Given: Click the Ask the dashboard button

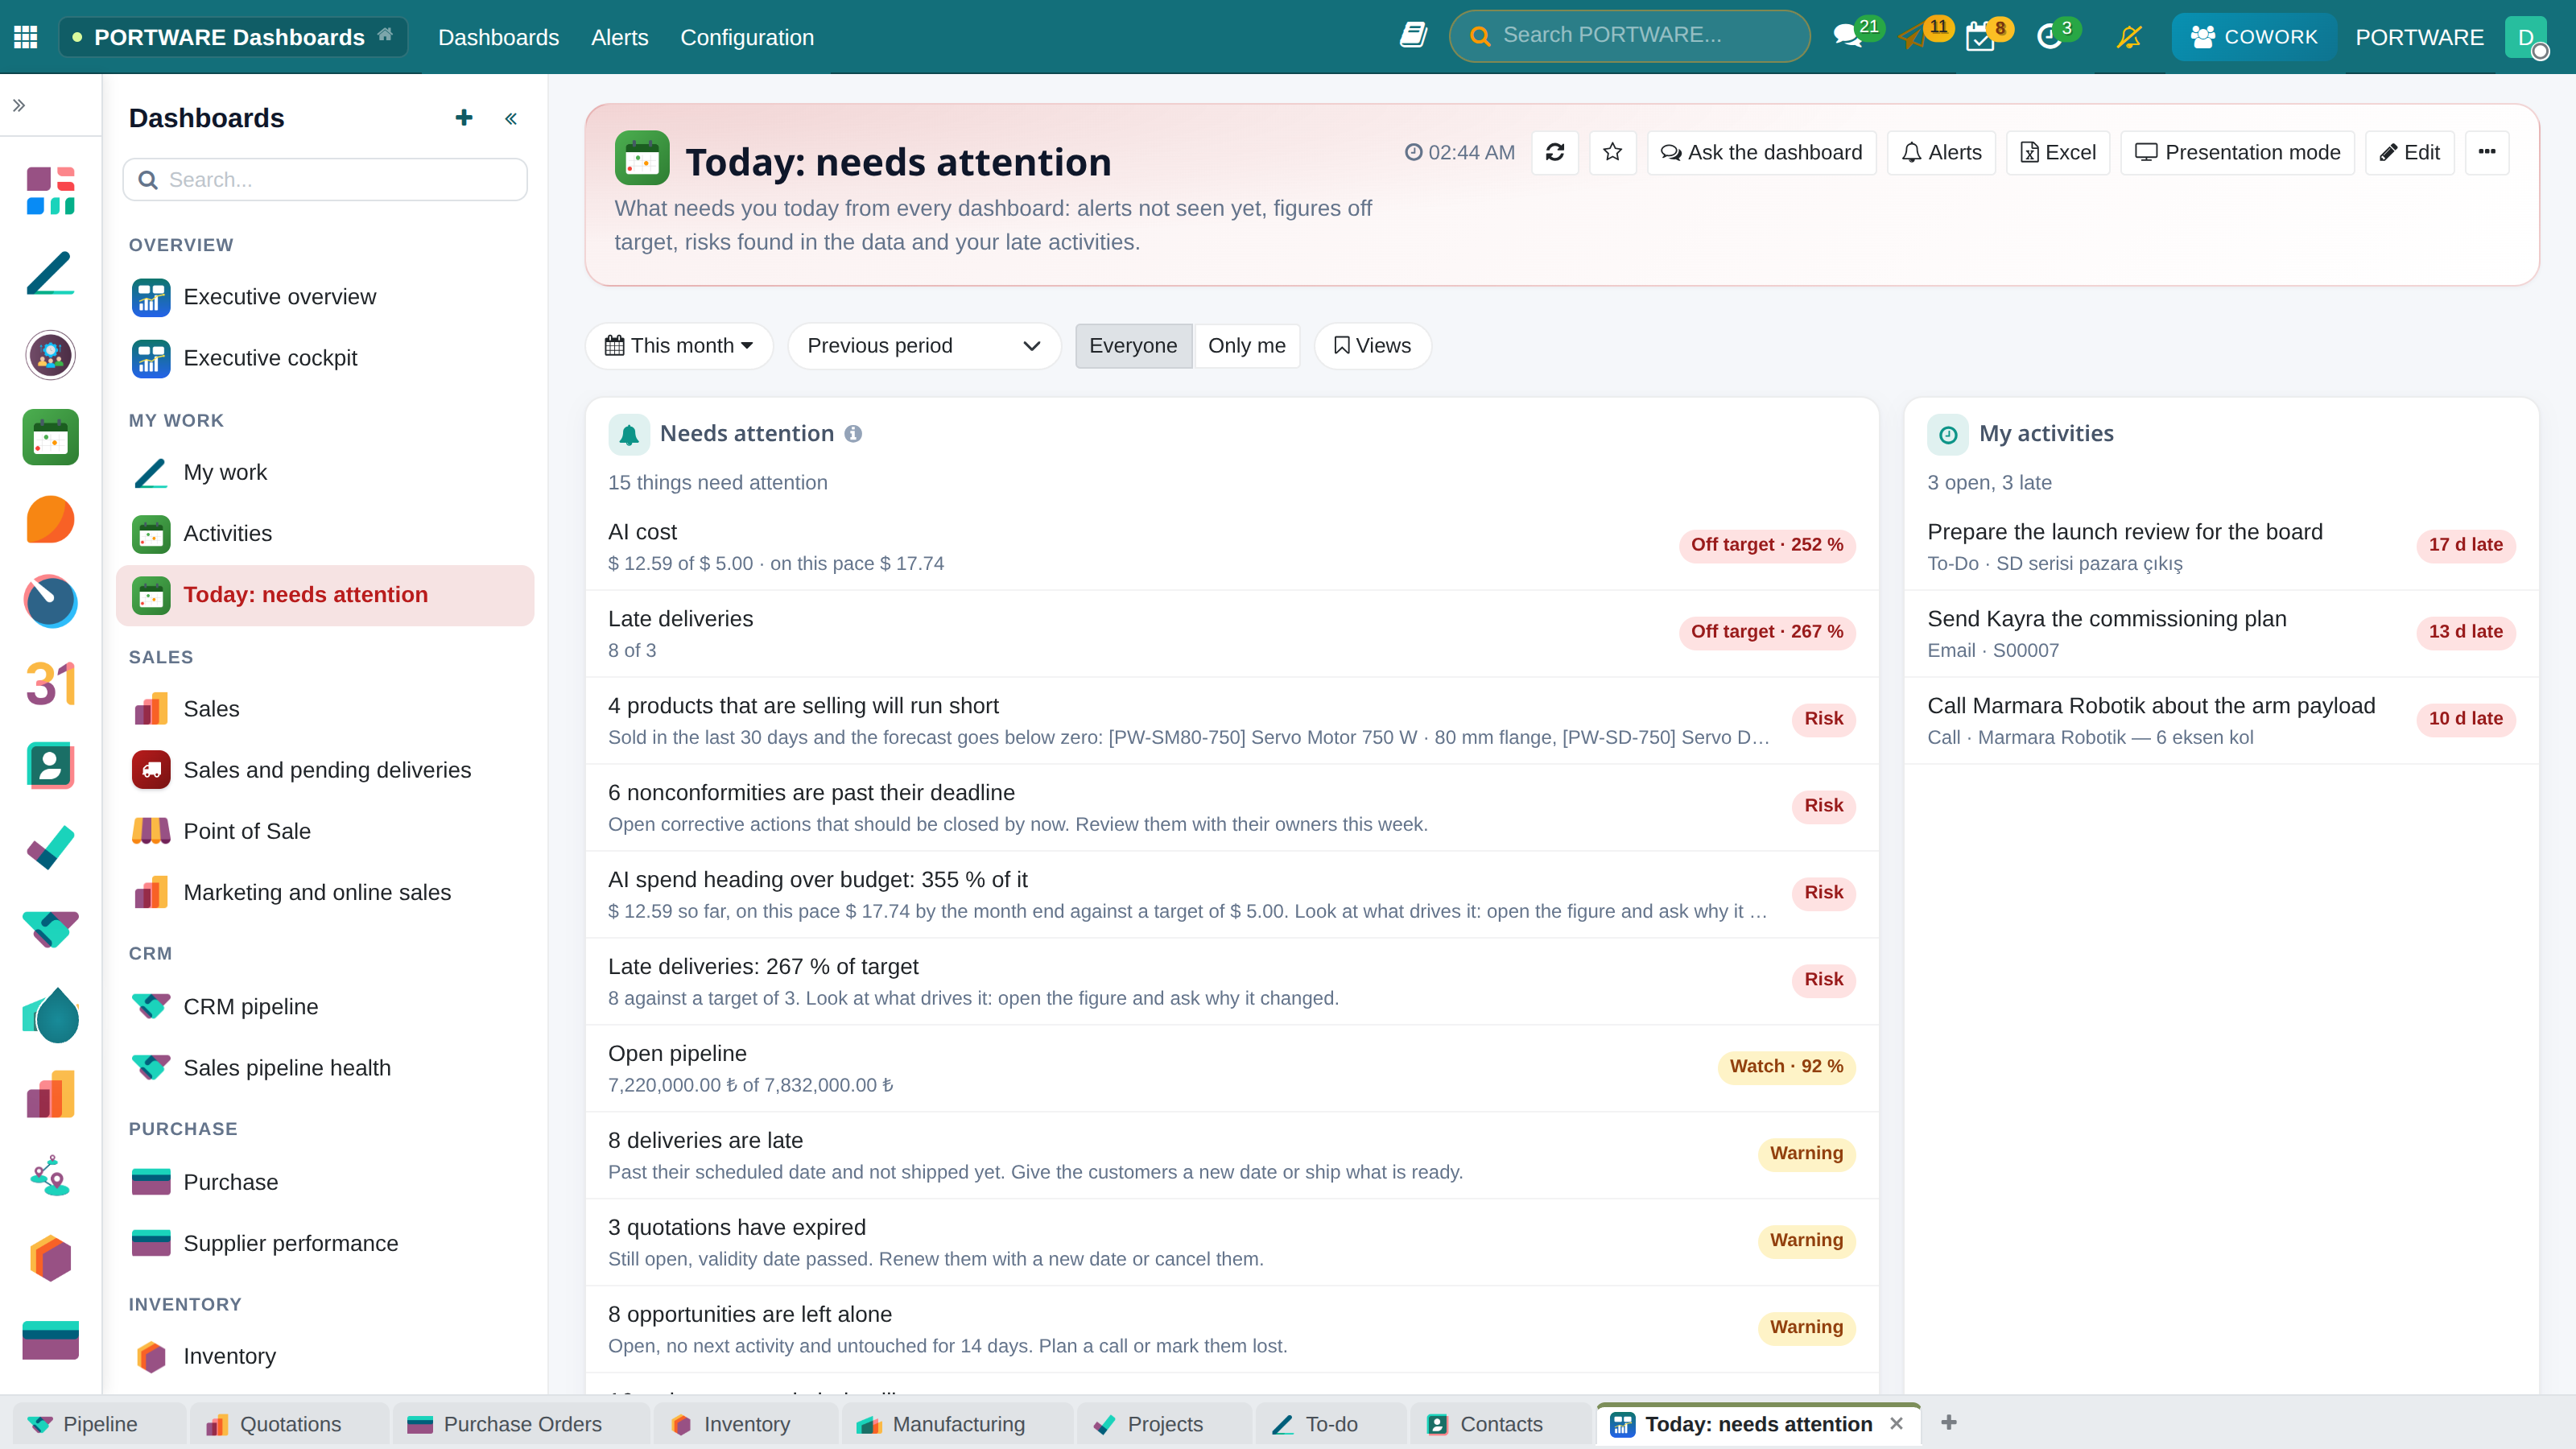Looking at the screenshot, I should [x=1762, y=152].
